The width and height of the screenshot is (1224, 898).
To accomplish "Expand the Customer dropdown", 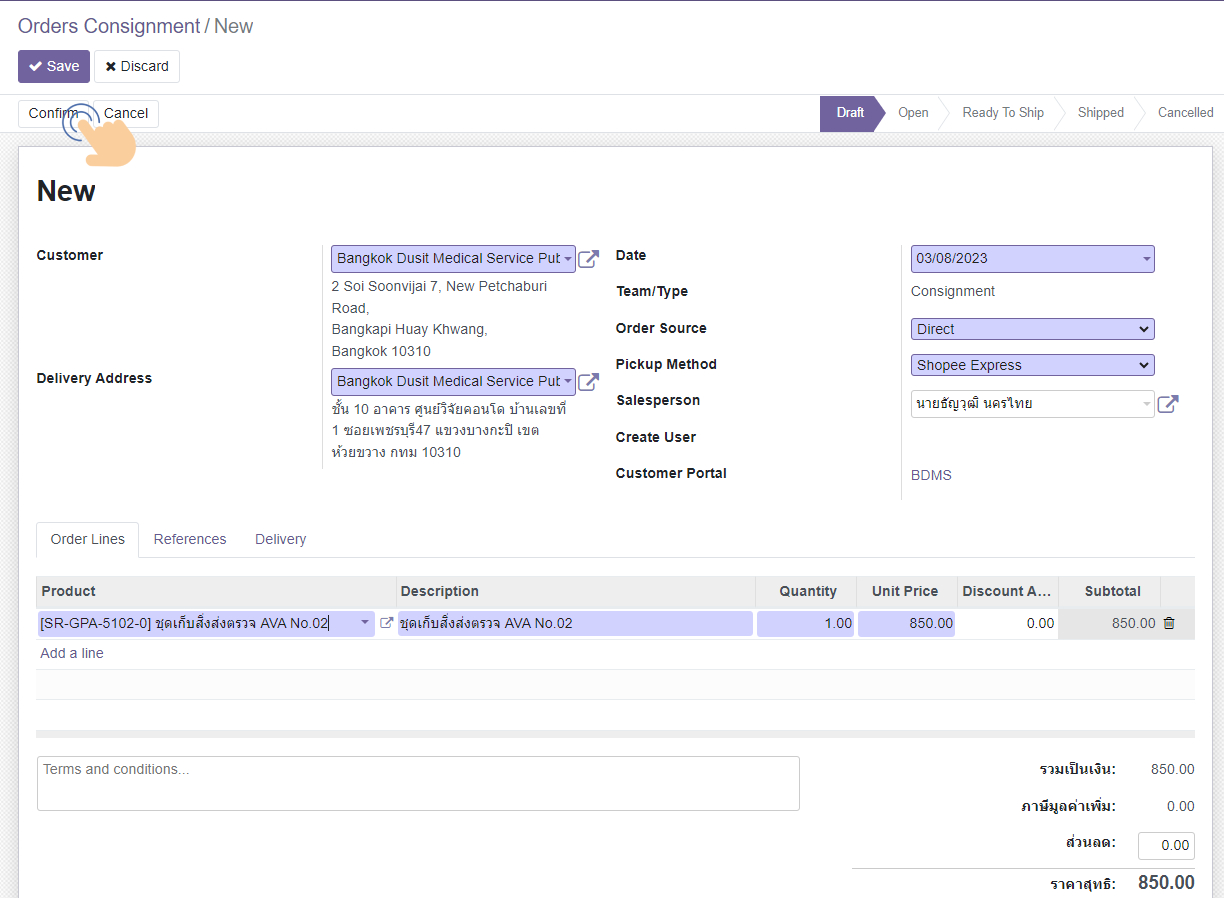I will coord(567,259).
